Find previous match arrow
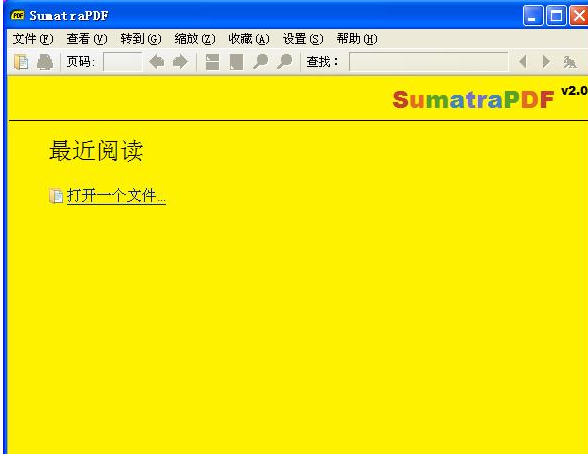This screenshot has height=454, width=588. tap(523, 62)
